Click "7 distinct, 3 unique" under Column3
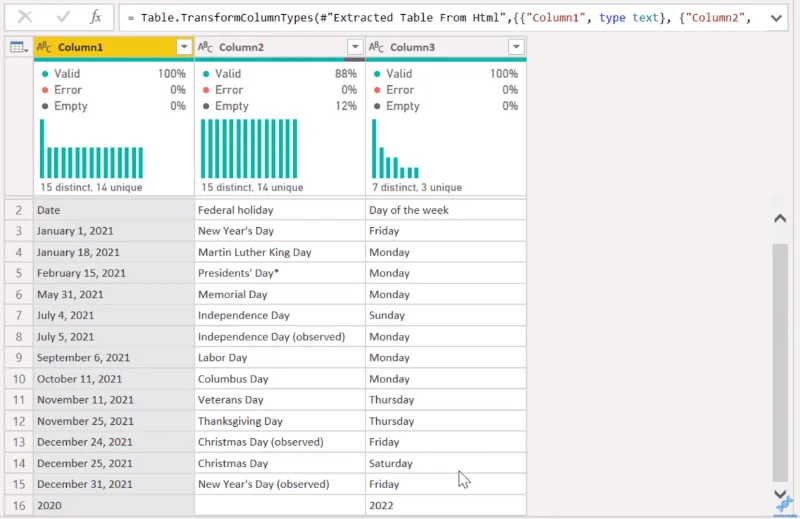This screenshot has height=519, width=800. tap(417, 187)
